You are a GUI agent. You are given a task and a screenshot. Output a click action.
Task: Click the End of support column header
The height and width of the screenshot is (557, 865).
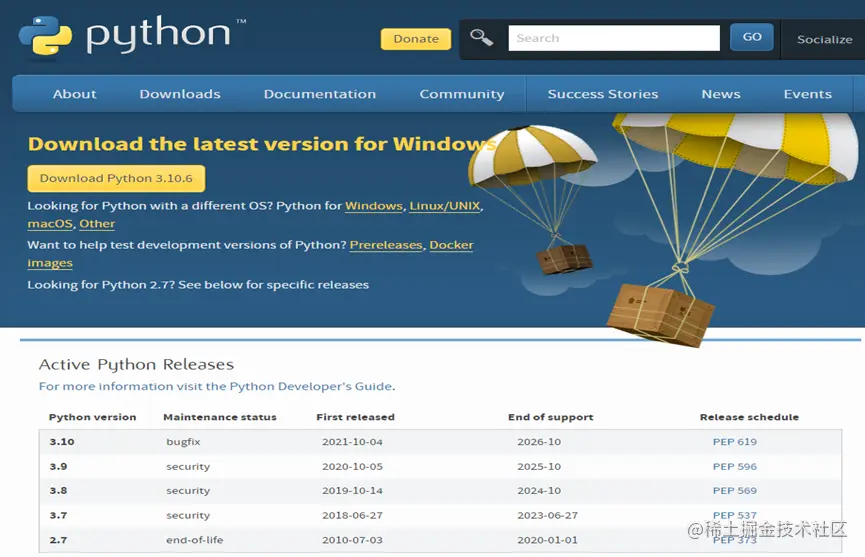click(551, 417)
